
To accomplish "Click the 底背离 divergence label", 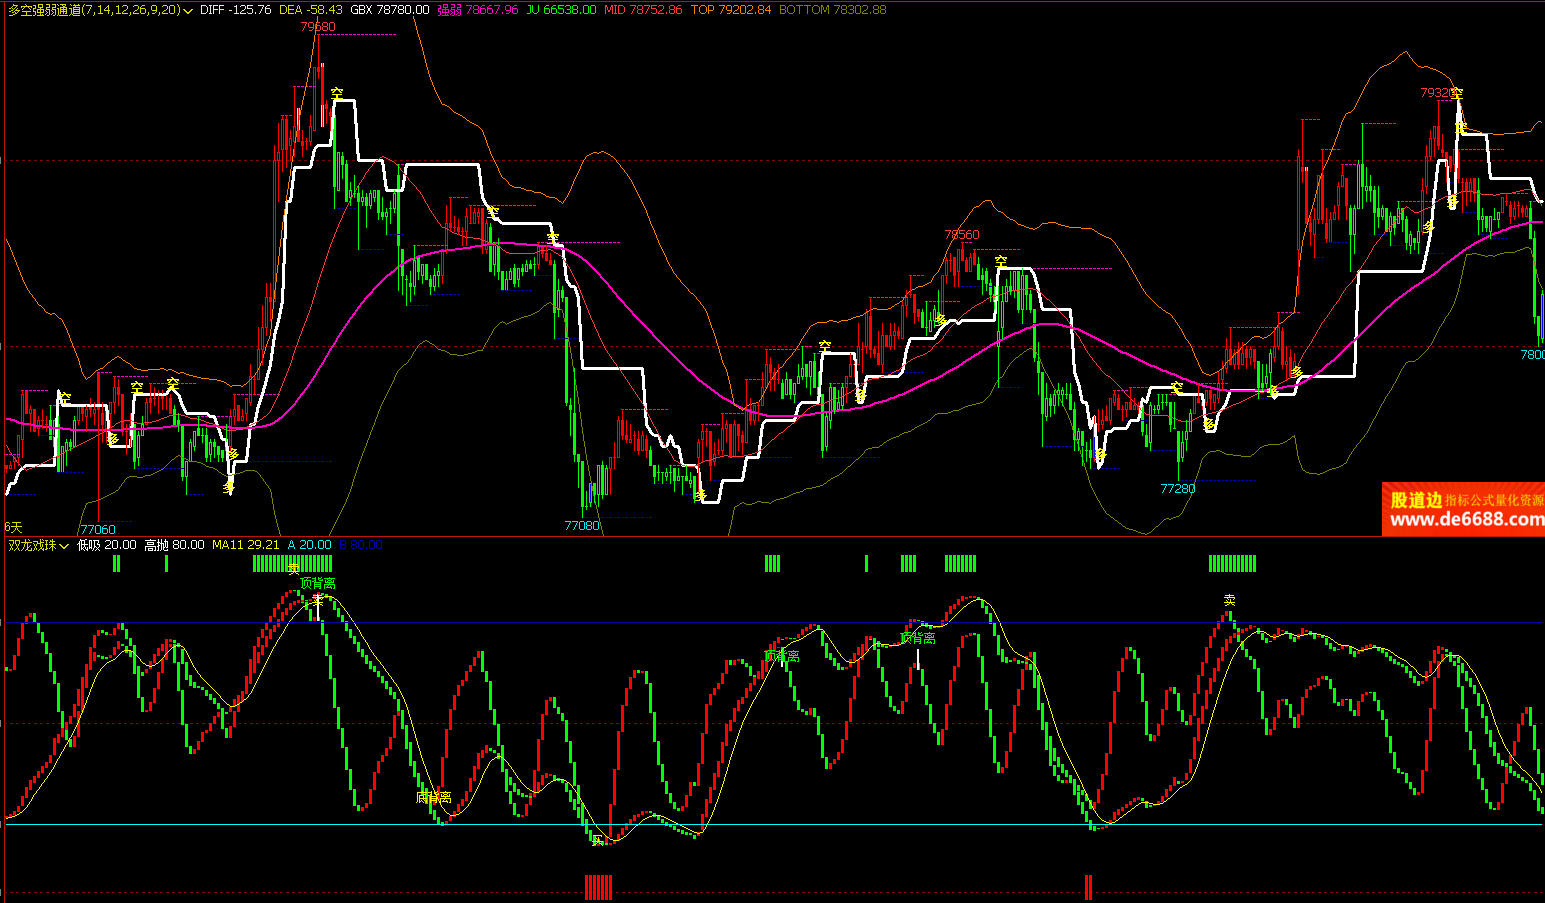I will pos(433,798).
